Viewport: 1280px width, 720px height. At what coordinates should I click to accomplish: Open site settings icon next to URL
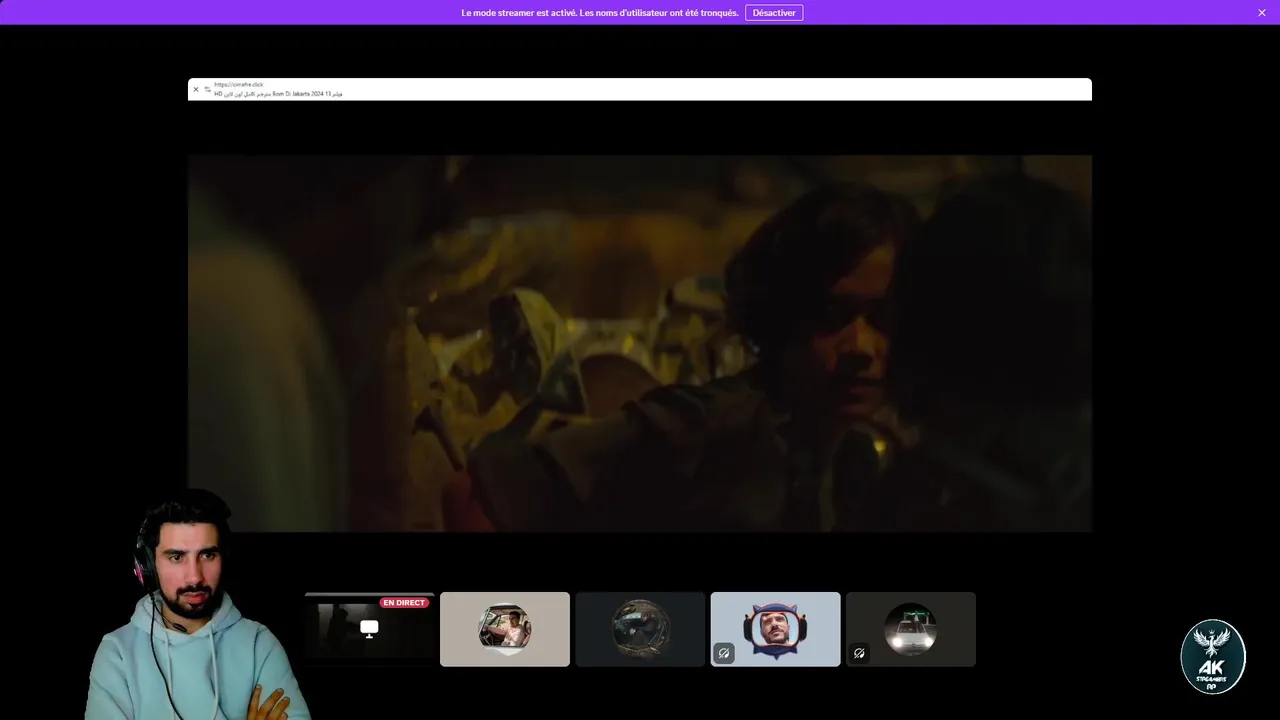(208, 89)
